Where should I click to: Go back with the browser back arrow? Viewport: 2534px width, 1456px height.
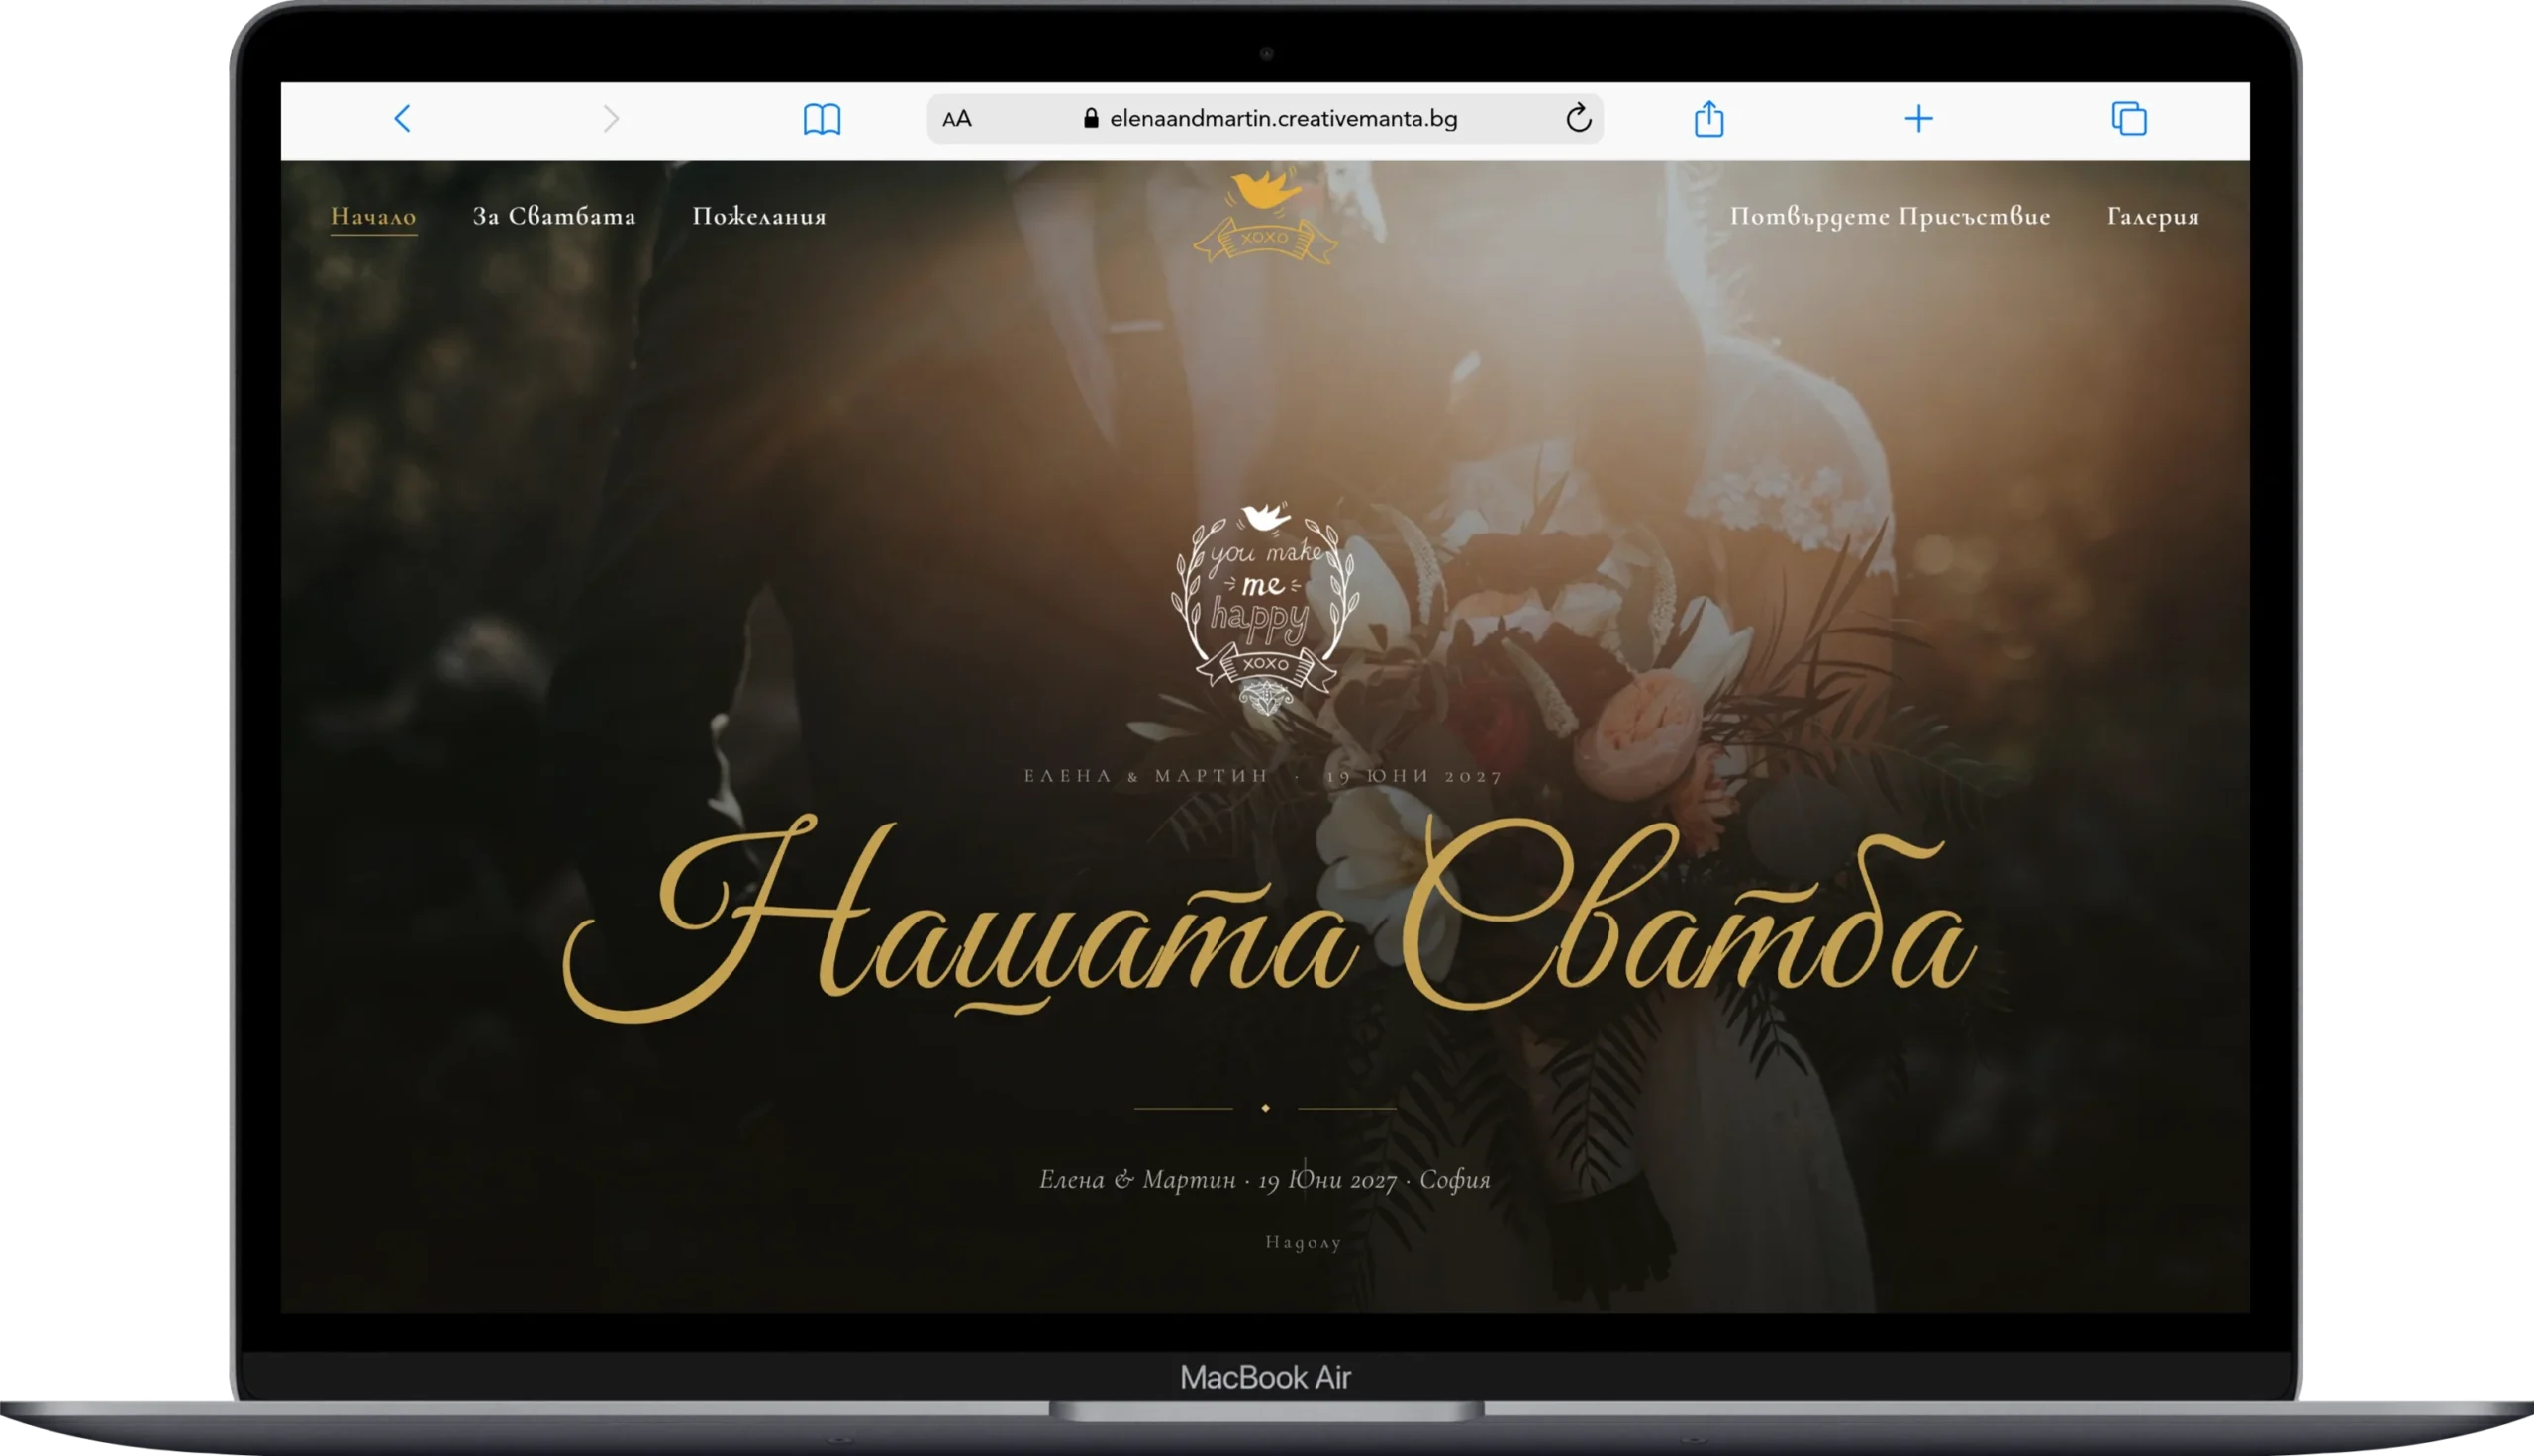point(402,119)
